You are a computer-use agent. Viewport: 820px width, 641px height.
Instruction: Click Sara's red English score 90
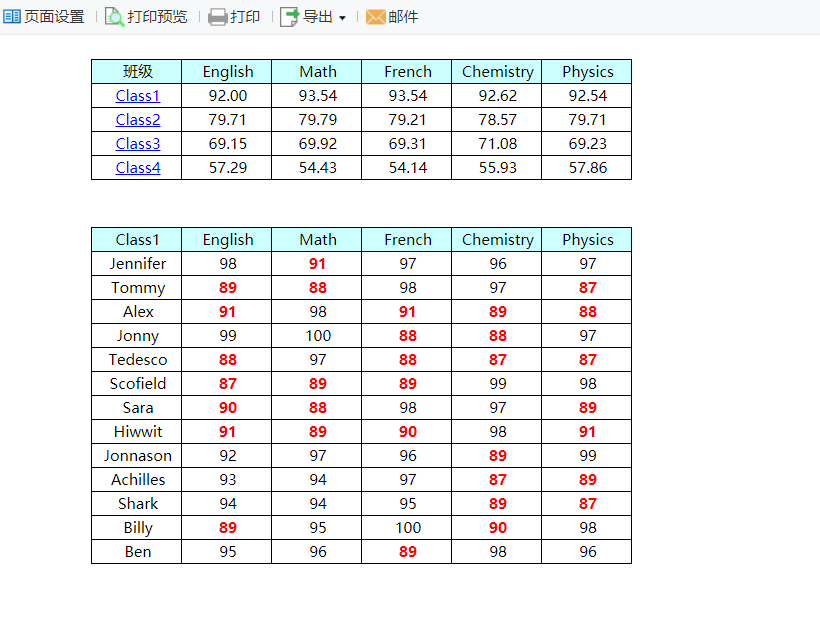[x=226, y=408]
